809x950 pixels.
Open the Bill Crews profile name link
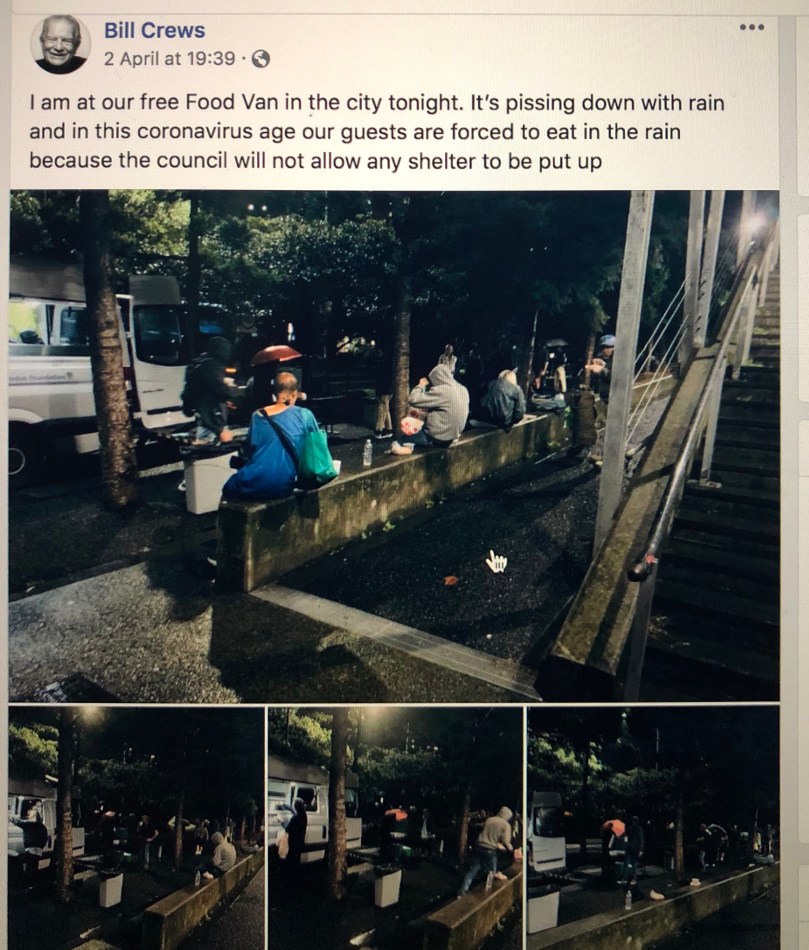coord(155,30)
